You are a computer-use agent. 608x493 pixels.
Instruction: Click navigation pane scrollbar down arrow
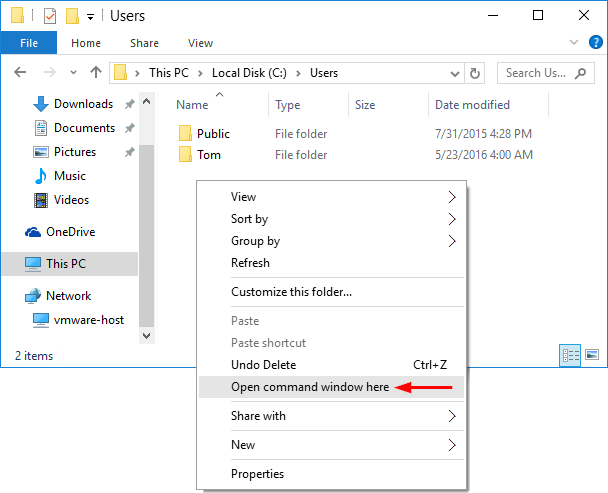[147, 336]
